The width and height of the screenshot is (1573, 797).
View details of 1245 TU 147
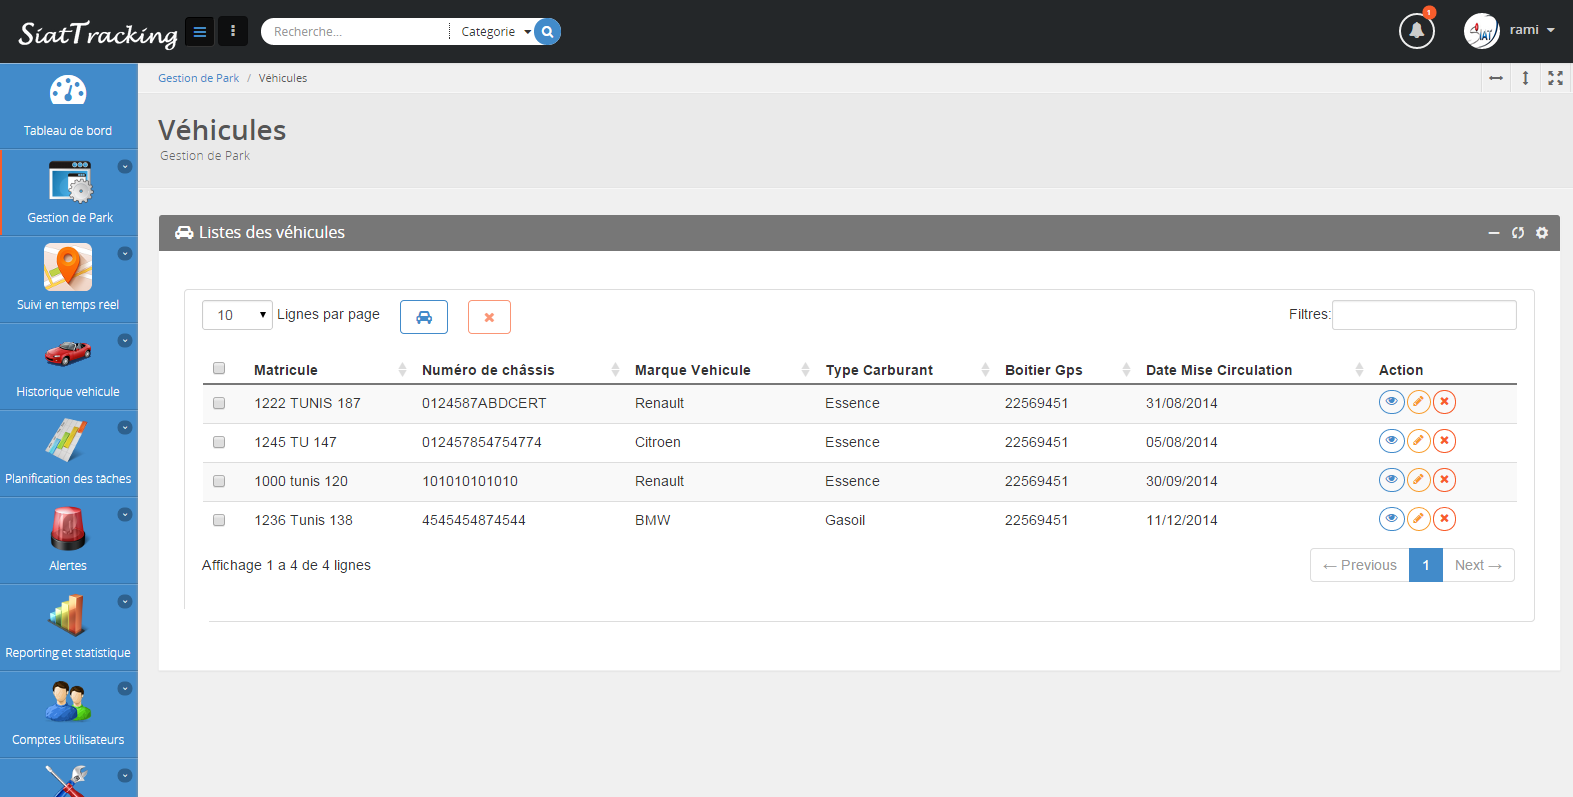click(x=1391, y=441)
